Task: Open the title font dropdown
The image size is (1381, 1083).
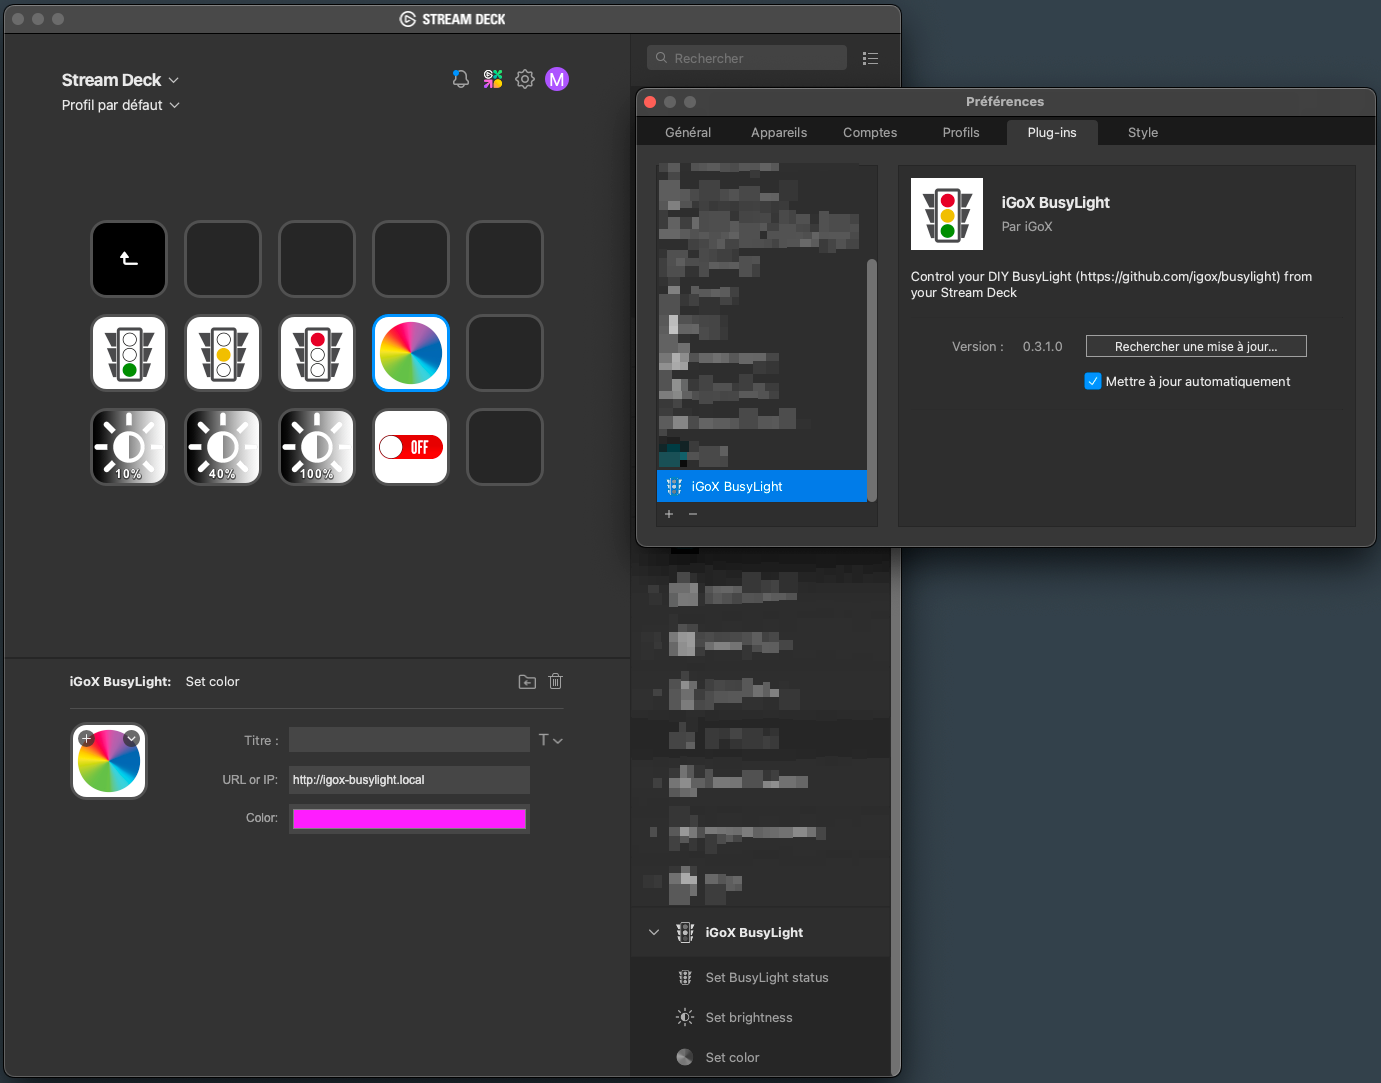Action: [550, 739]
